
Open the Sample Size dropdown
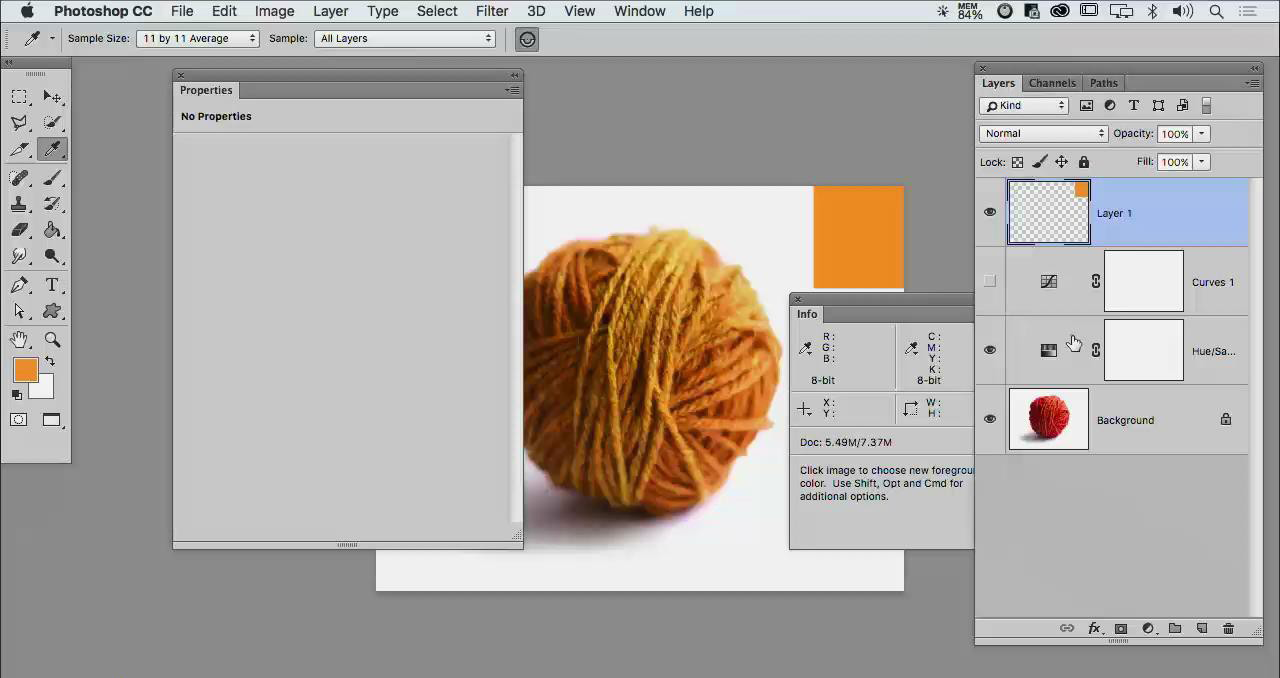point(198,38)
